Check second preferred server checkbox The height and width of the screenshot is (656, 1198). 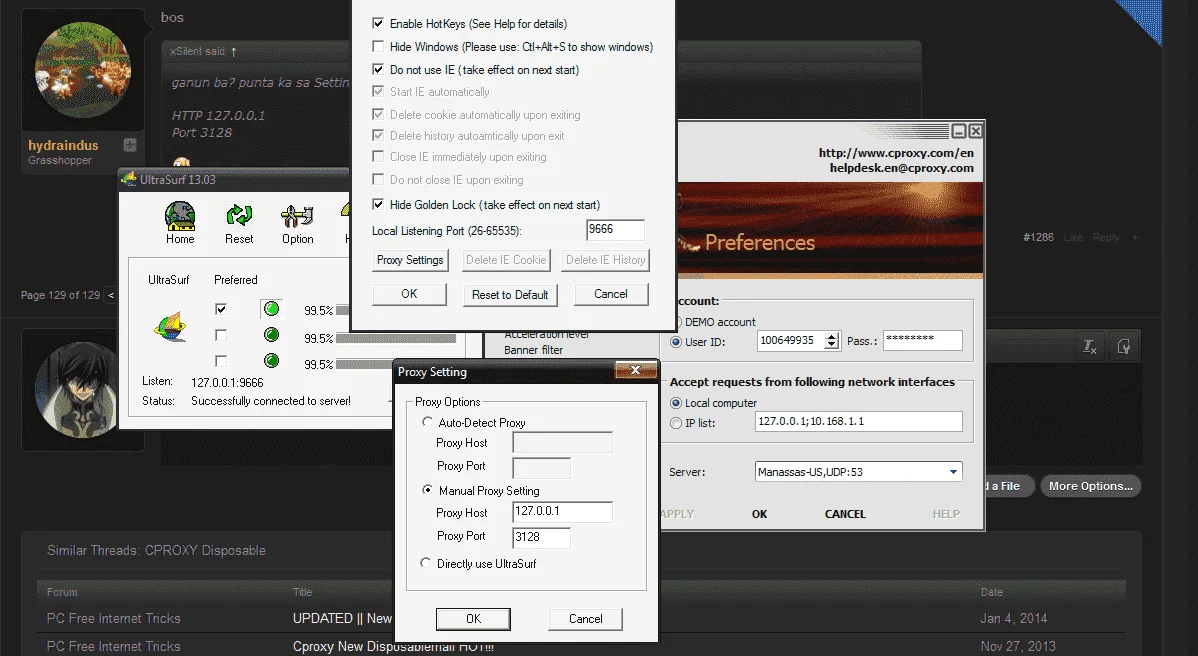(x=221, y=335)
